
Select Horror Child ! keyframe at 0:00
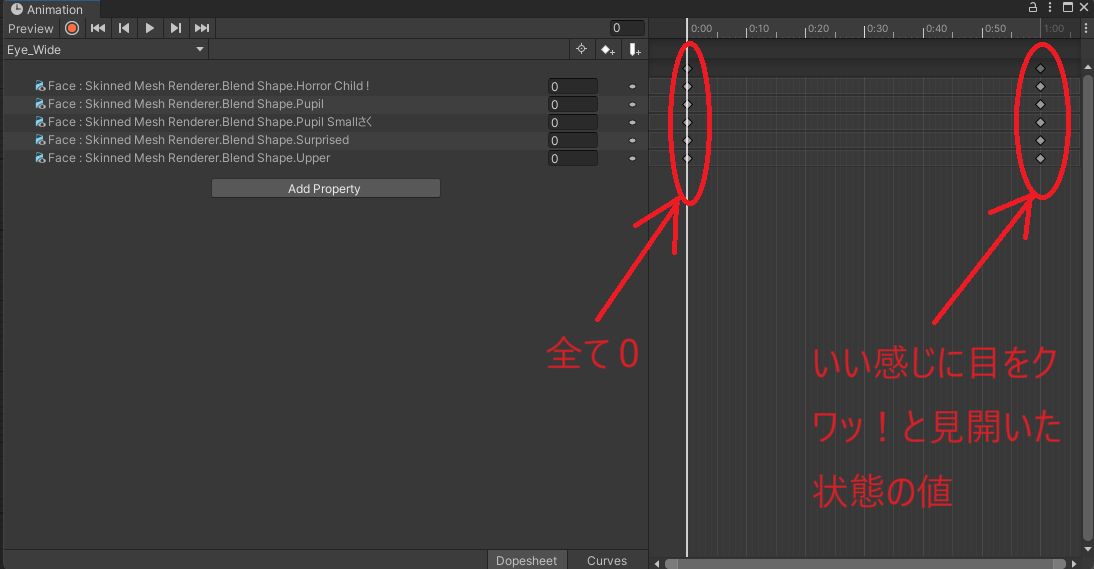687,86
